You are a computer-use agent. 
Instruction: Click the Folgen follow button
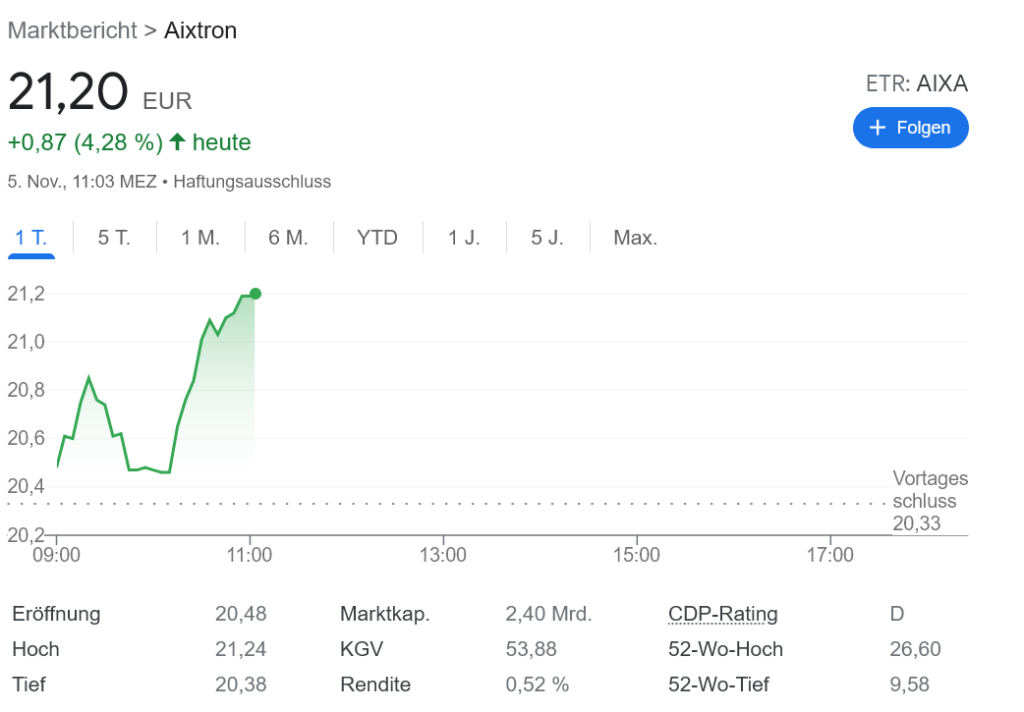click(910, 128)
